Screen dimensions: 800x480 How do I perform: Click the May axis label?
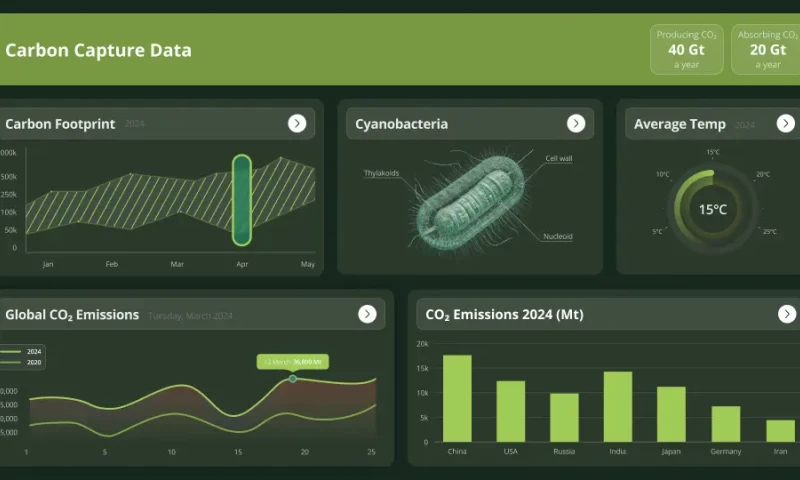[308, 264]
